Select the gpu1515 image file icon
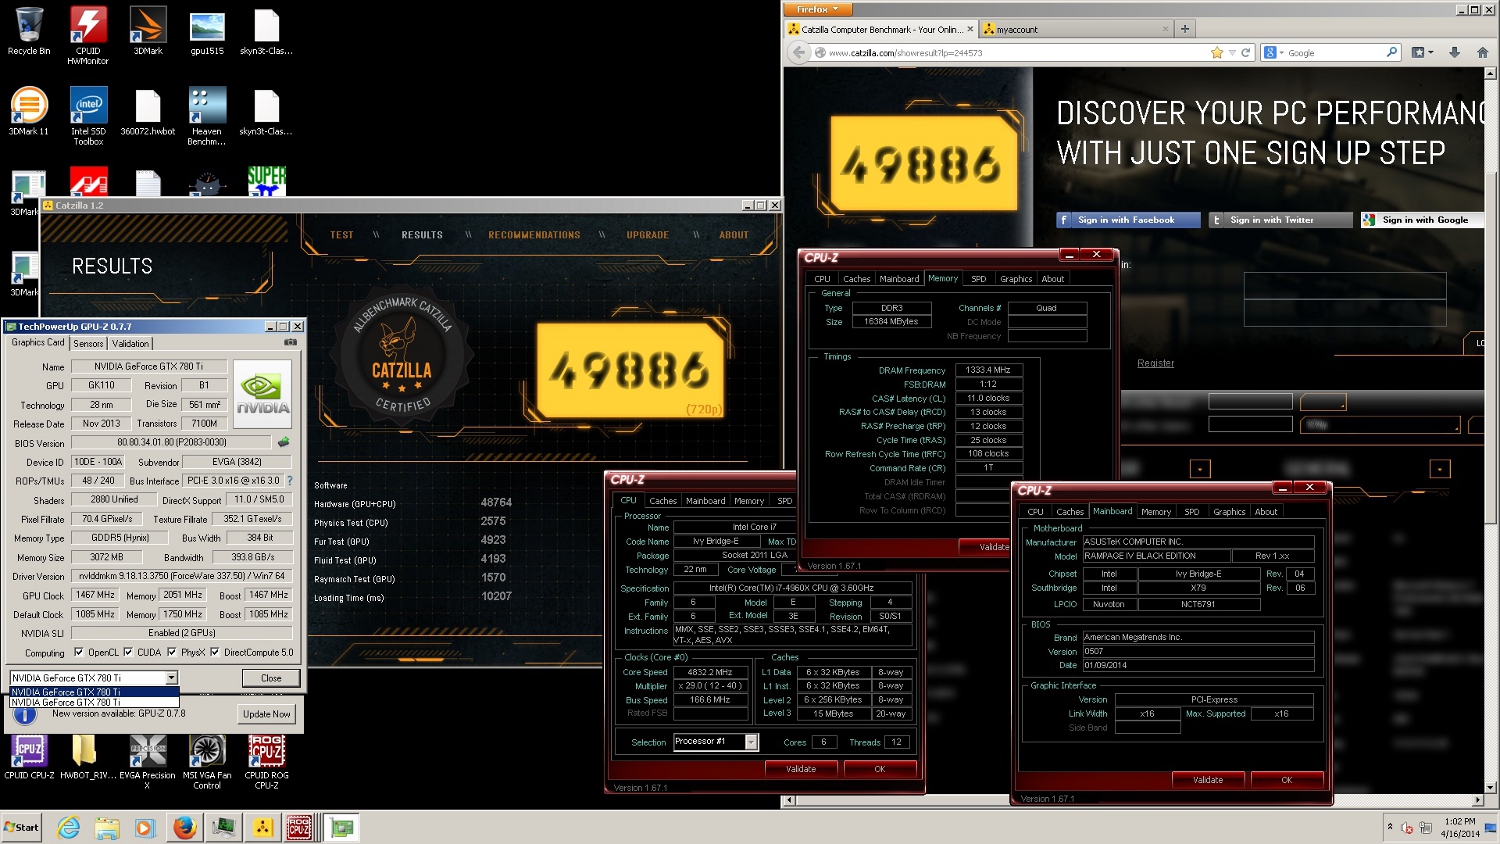Image resolution: width=1500 pixels, height=844 pixels. click(207, 31)
